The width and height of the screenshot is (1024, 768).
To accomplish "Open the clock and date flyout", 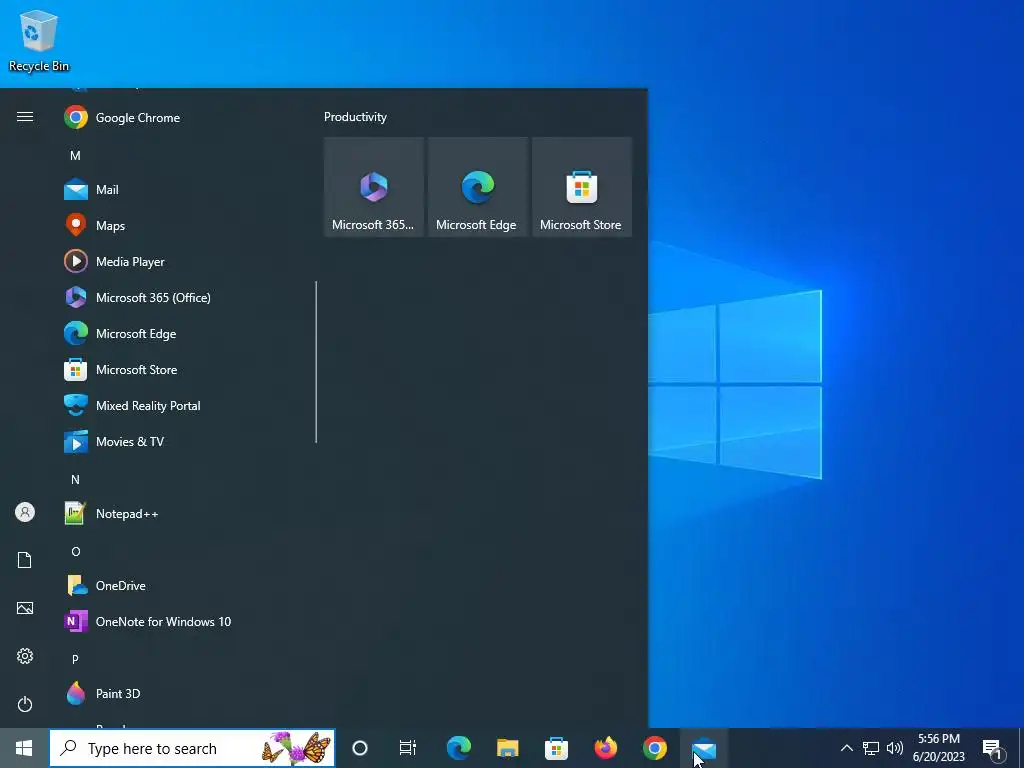I will click(x=938, y=748).
